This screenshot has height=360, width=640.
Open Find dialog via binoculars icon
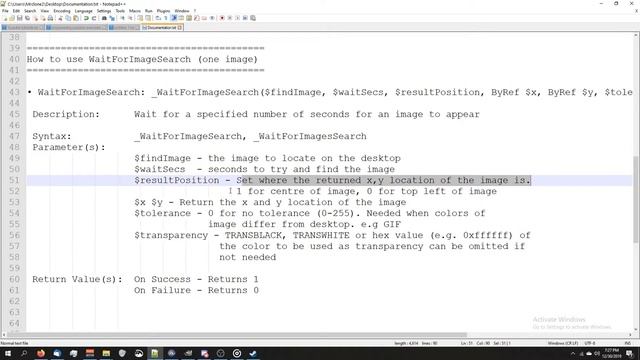[104, 18]
